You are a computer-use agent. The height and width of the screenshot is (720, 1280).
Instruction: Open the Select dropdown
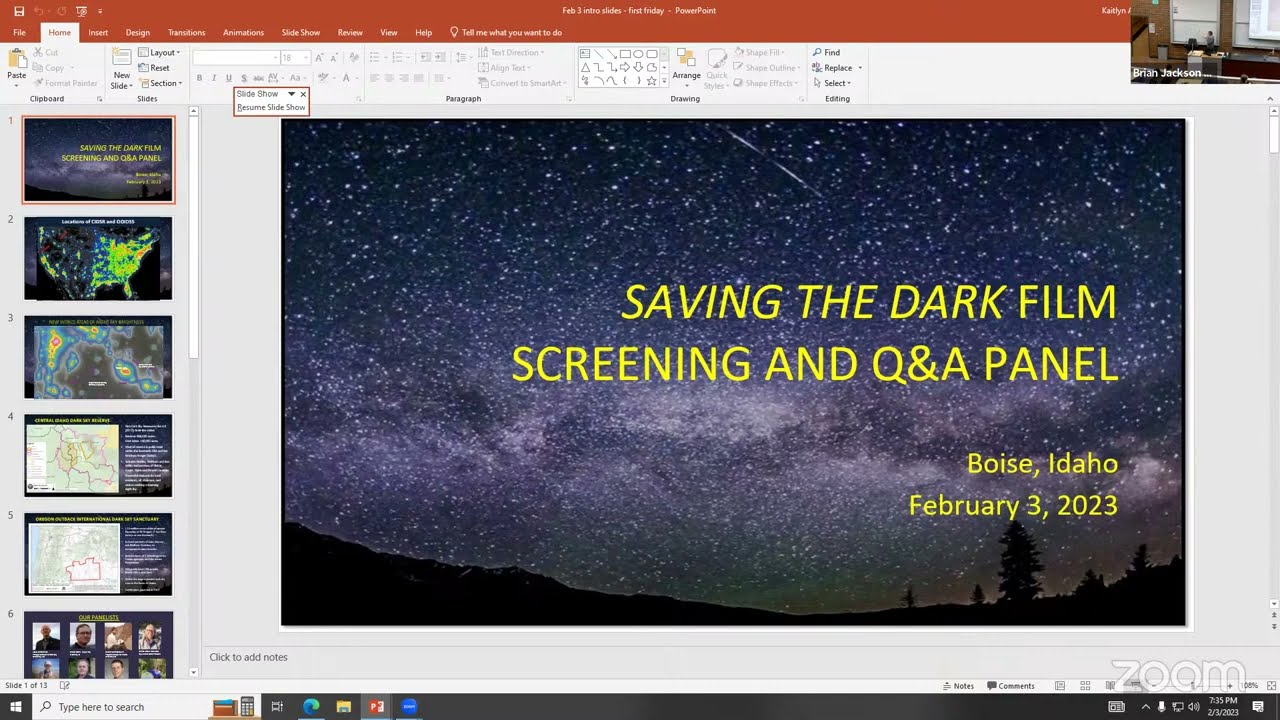[831, 84]
